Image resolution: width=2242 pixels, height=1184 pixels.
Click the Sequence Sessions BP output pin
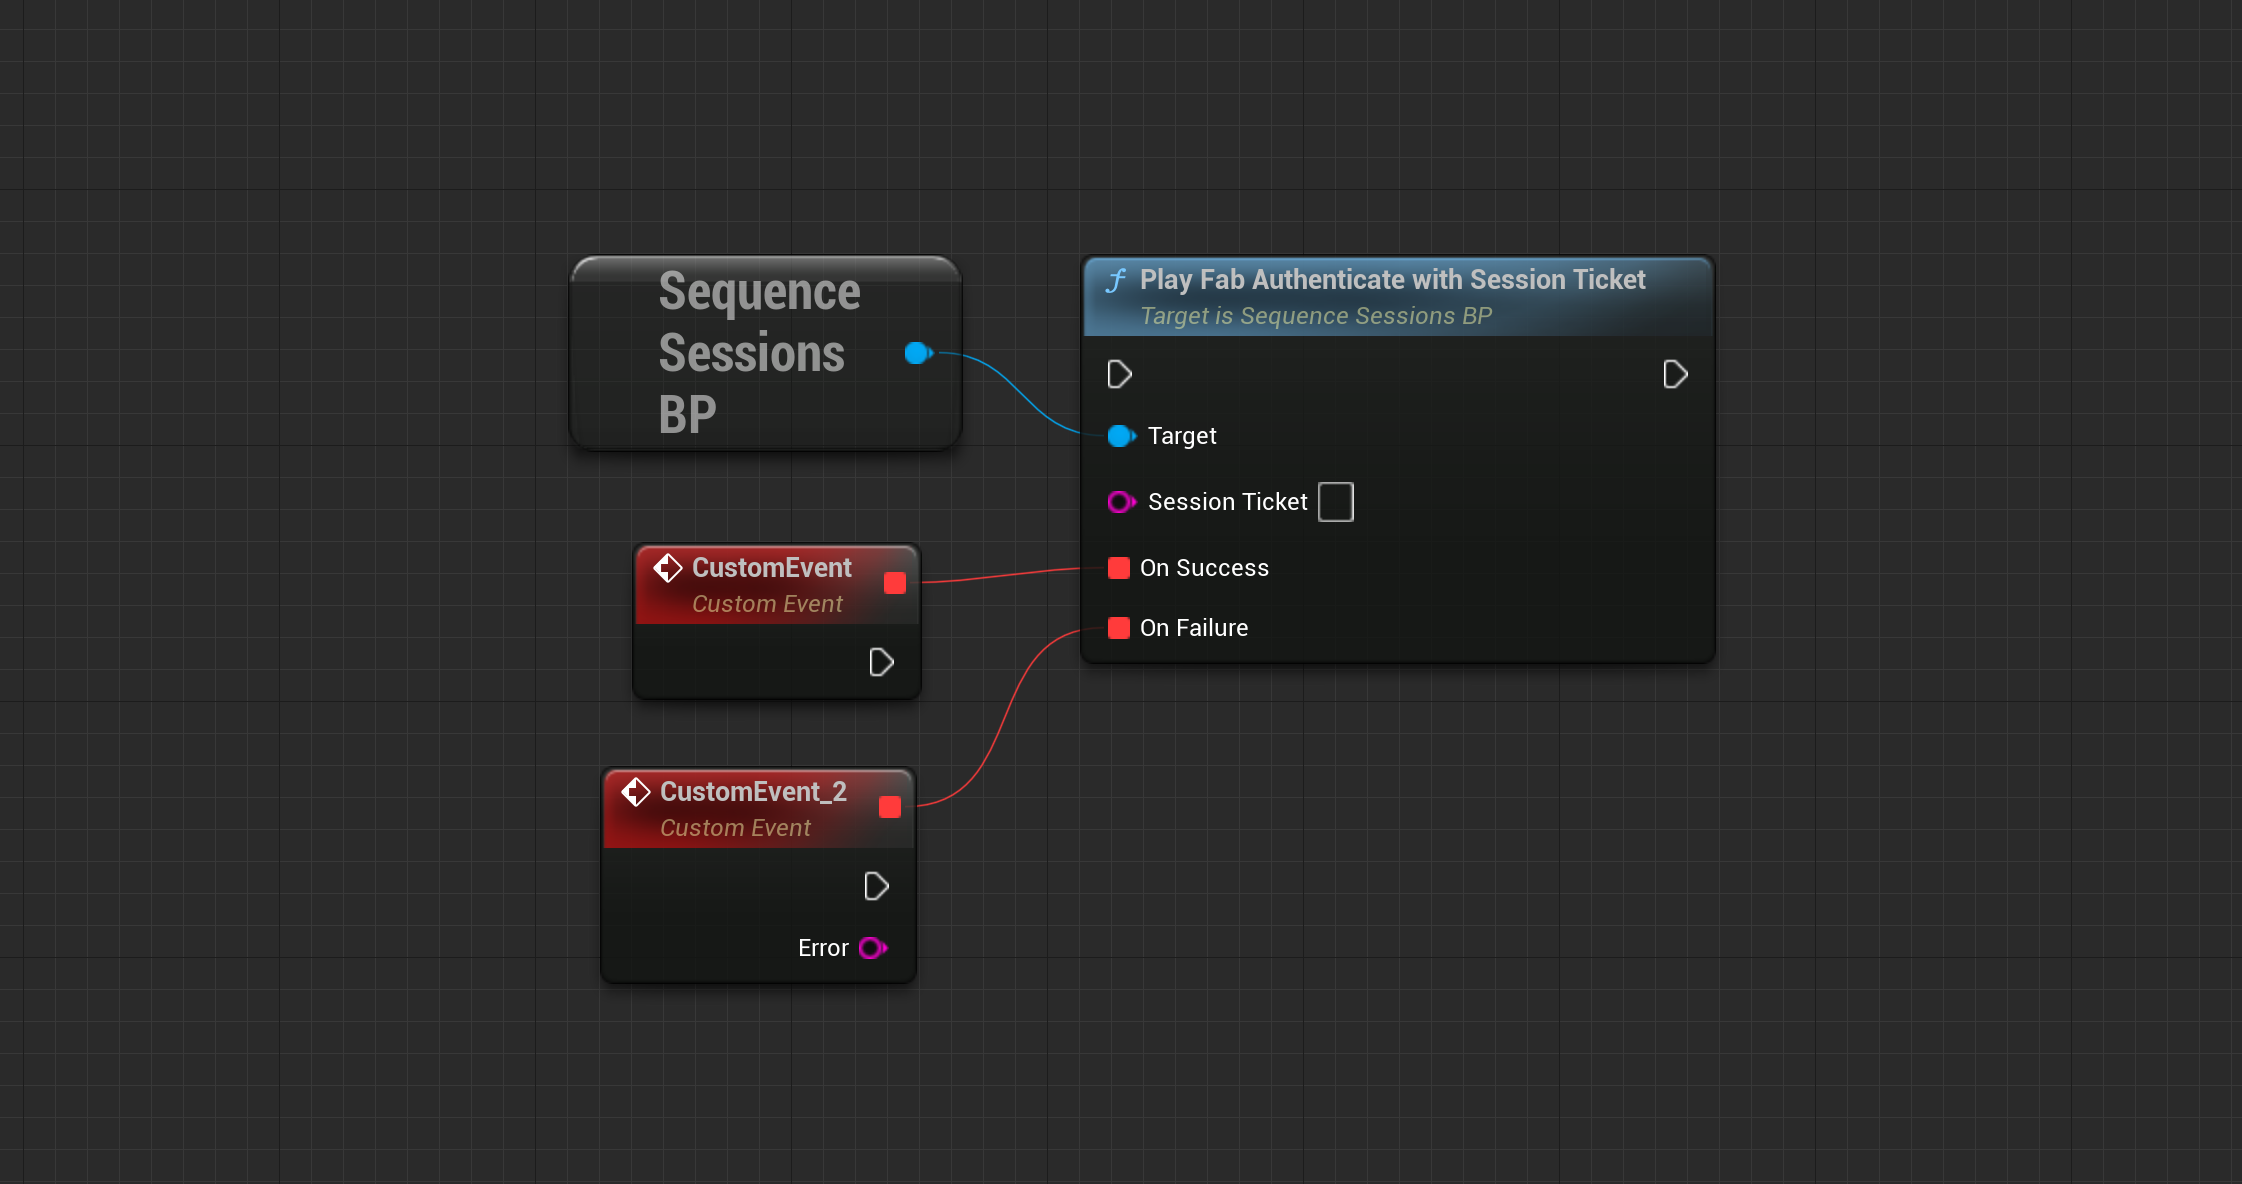(918, 353)
